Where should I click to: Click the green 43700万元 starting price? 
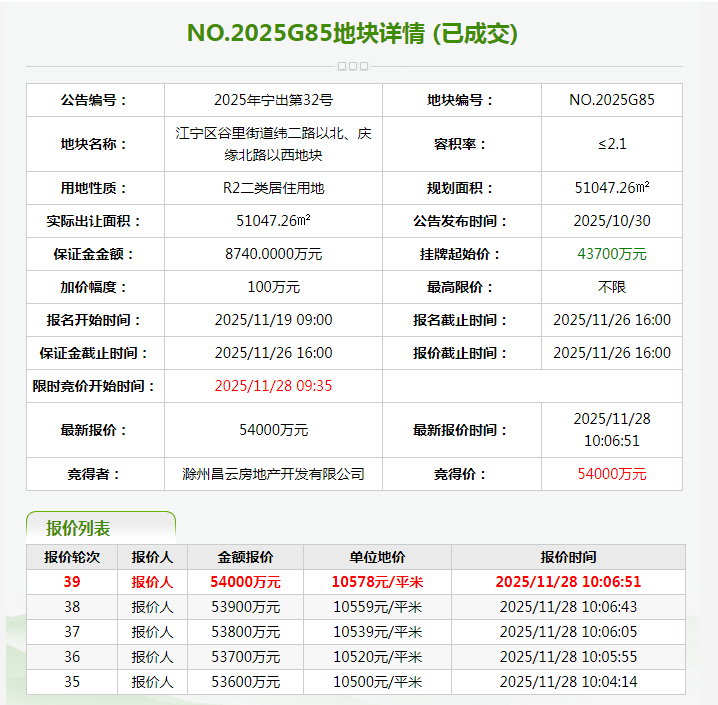[x=612, y=254]
